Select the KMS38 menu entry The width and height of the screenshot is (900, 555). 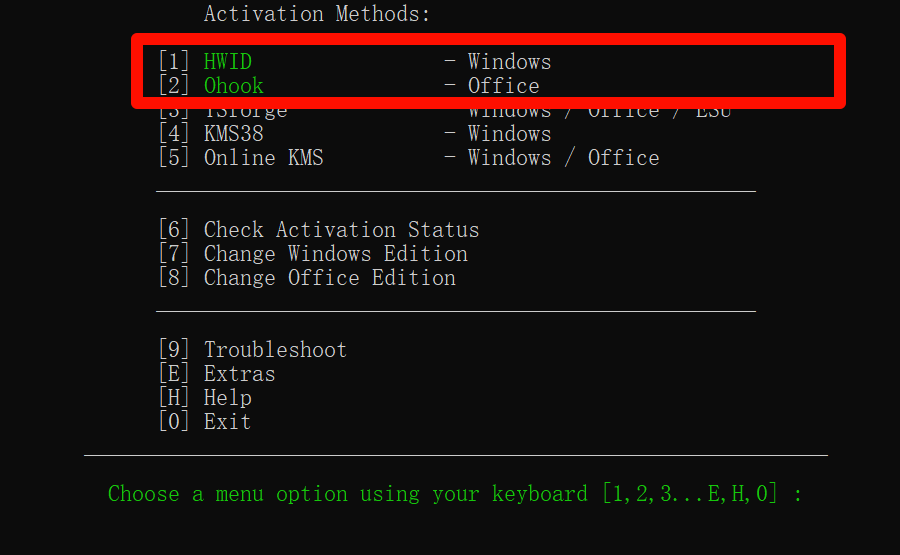coord(233,134)
